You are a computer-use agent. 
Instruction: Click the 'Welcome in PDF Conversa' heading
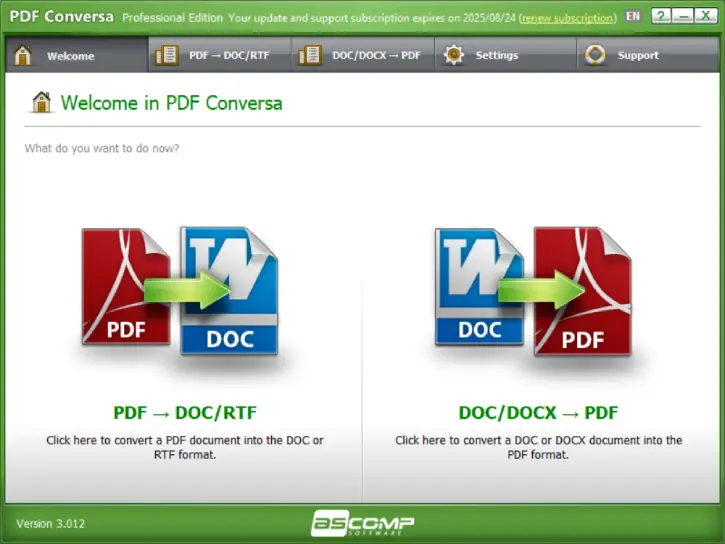pos(172,103)
